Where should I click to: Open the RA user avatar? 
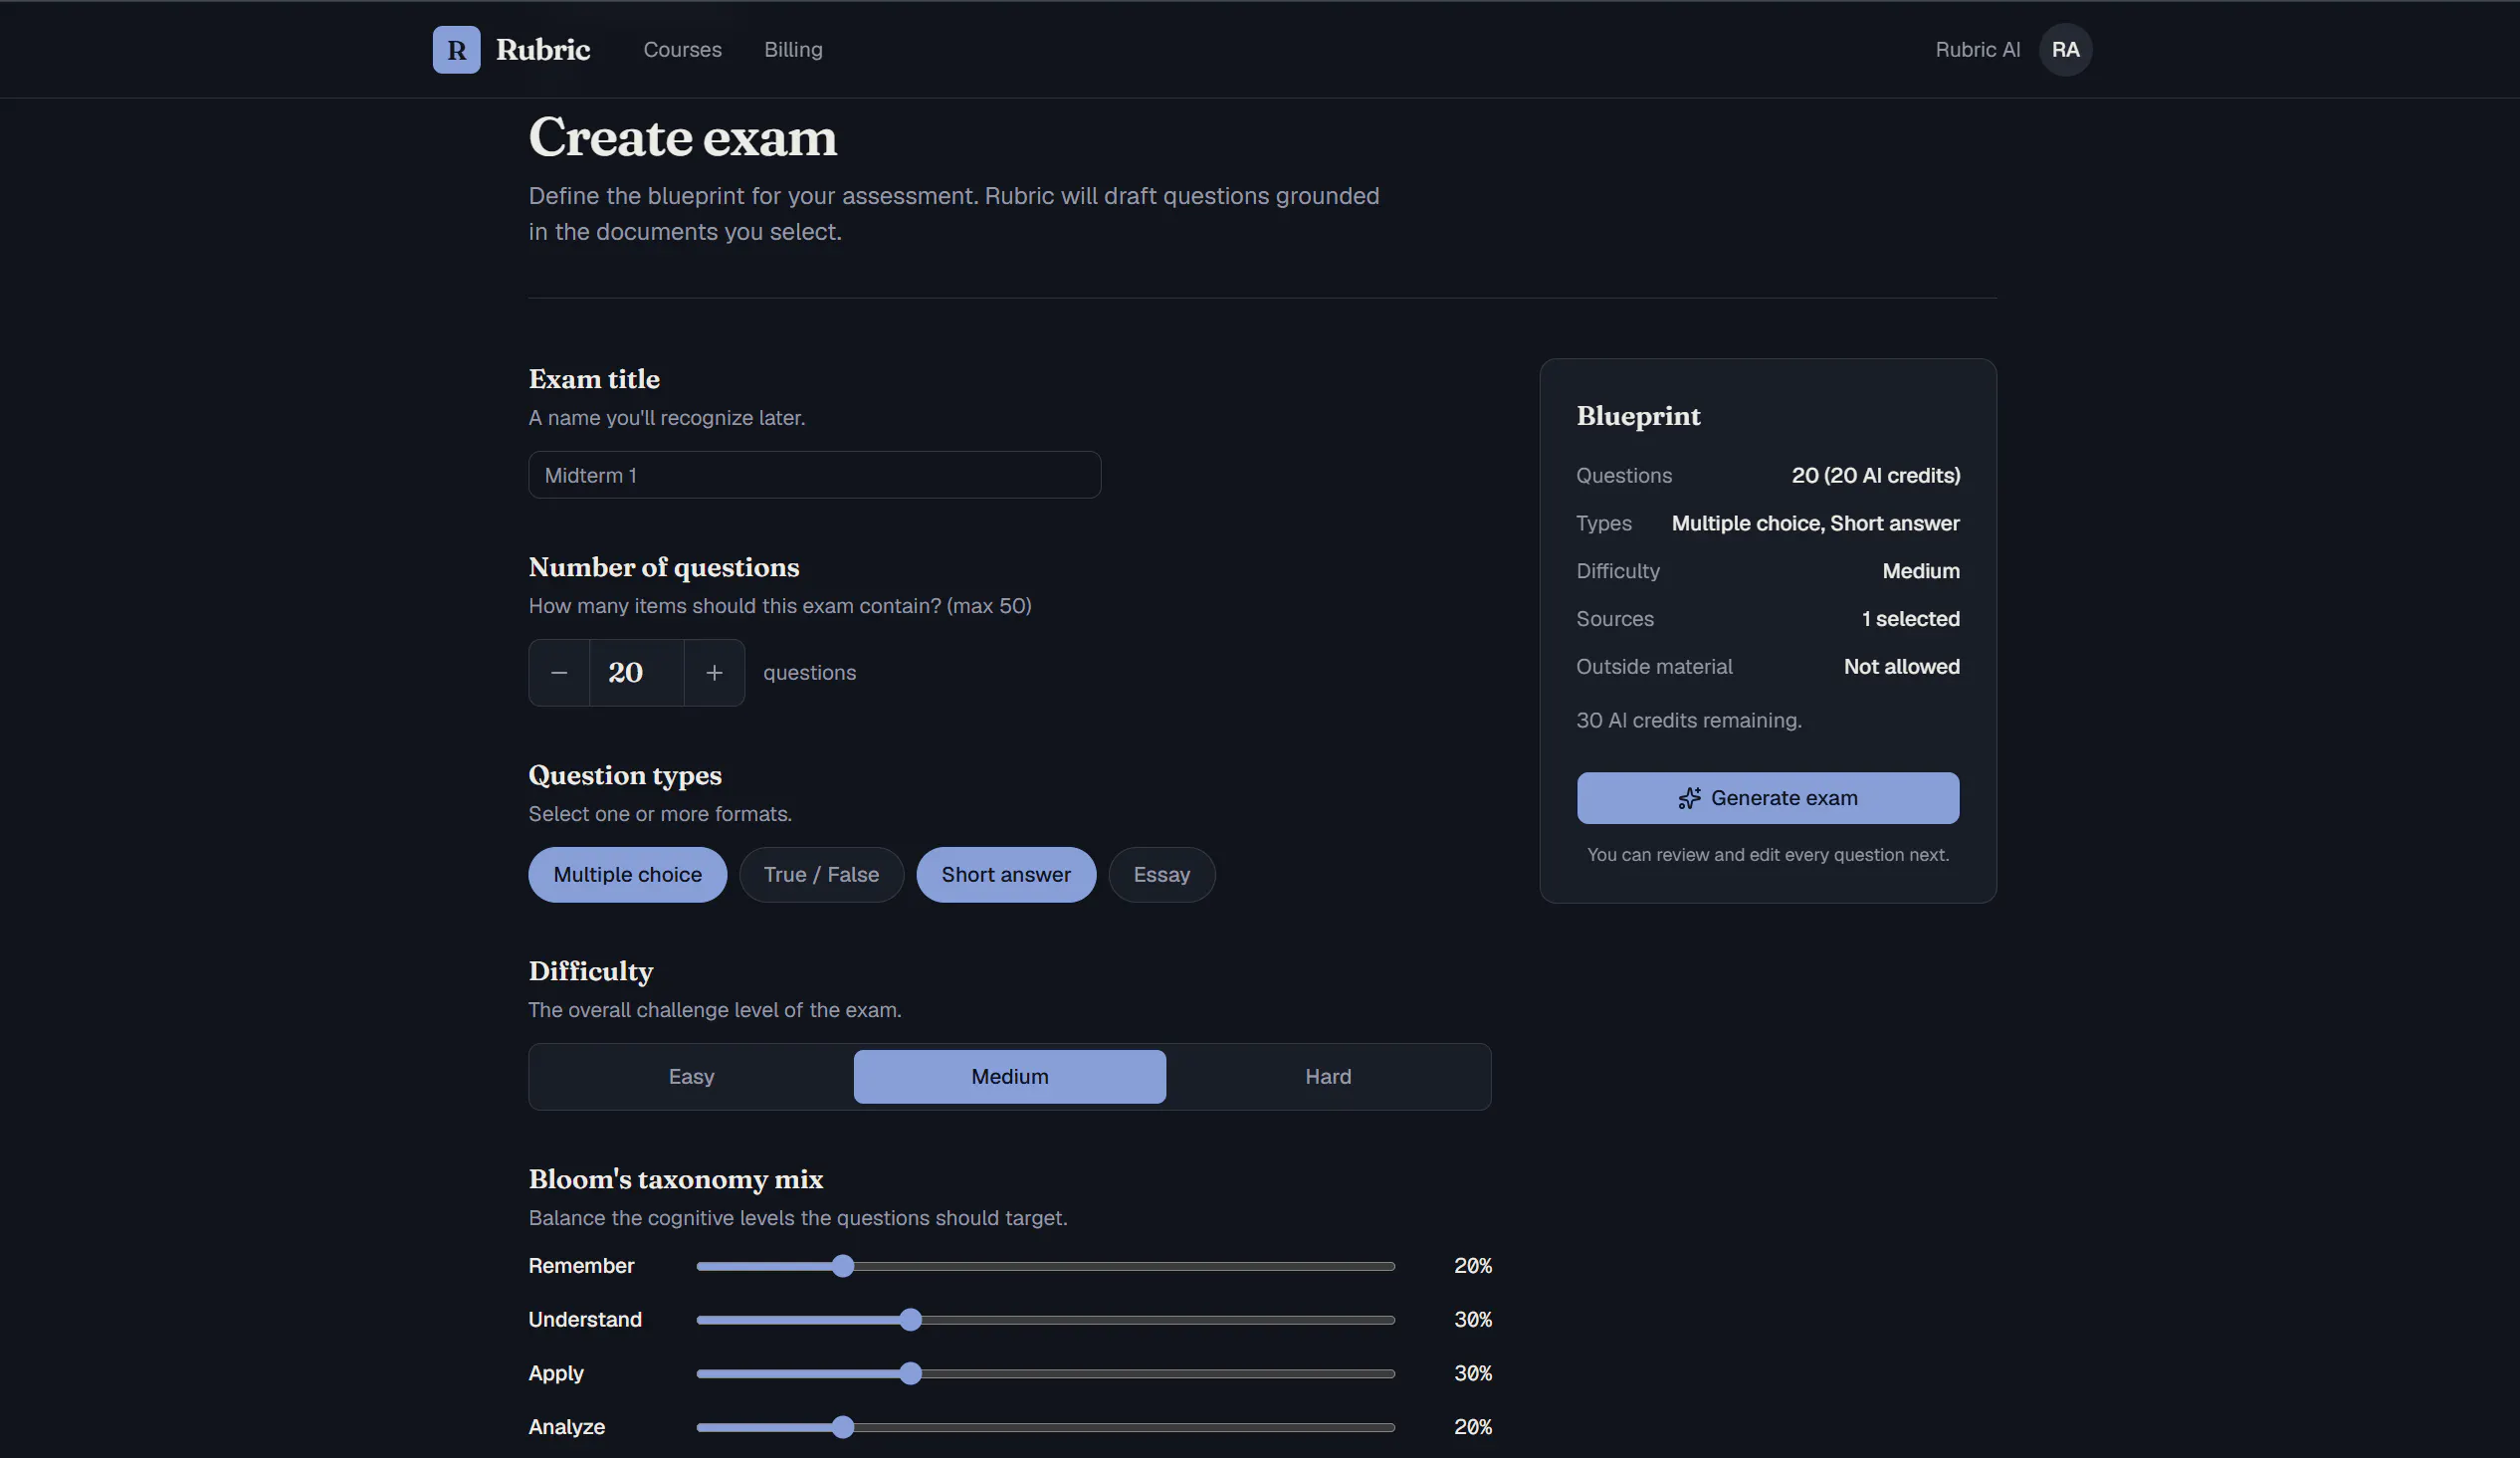(2065, 49)
